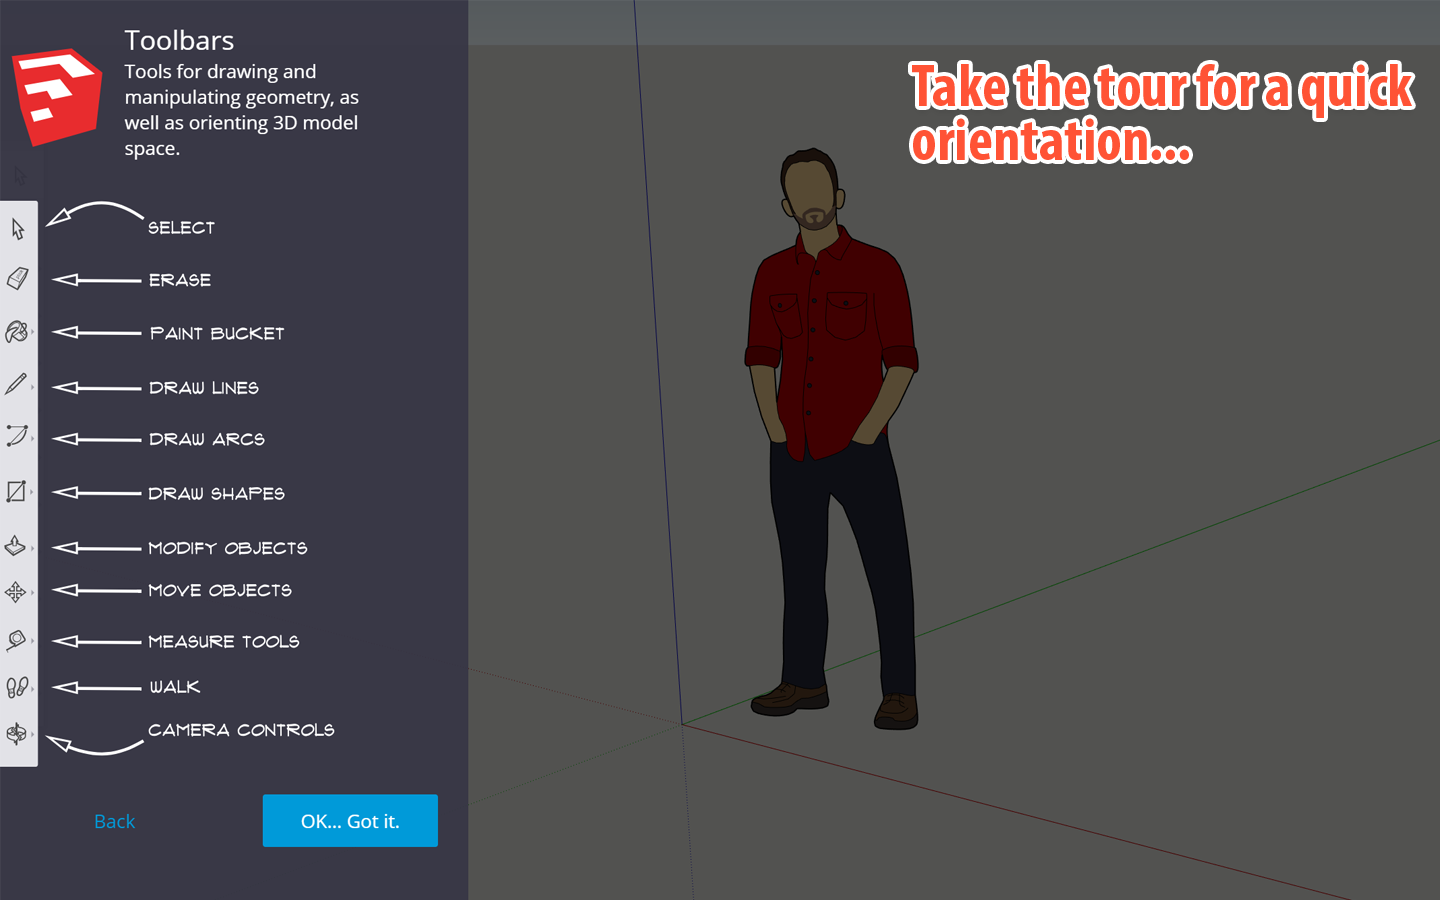Activate the Orbit camera controls tool
Screen dimensions: 1440x900
(x=16, y=734)
